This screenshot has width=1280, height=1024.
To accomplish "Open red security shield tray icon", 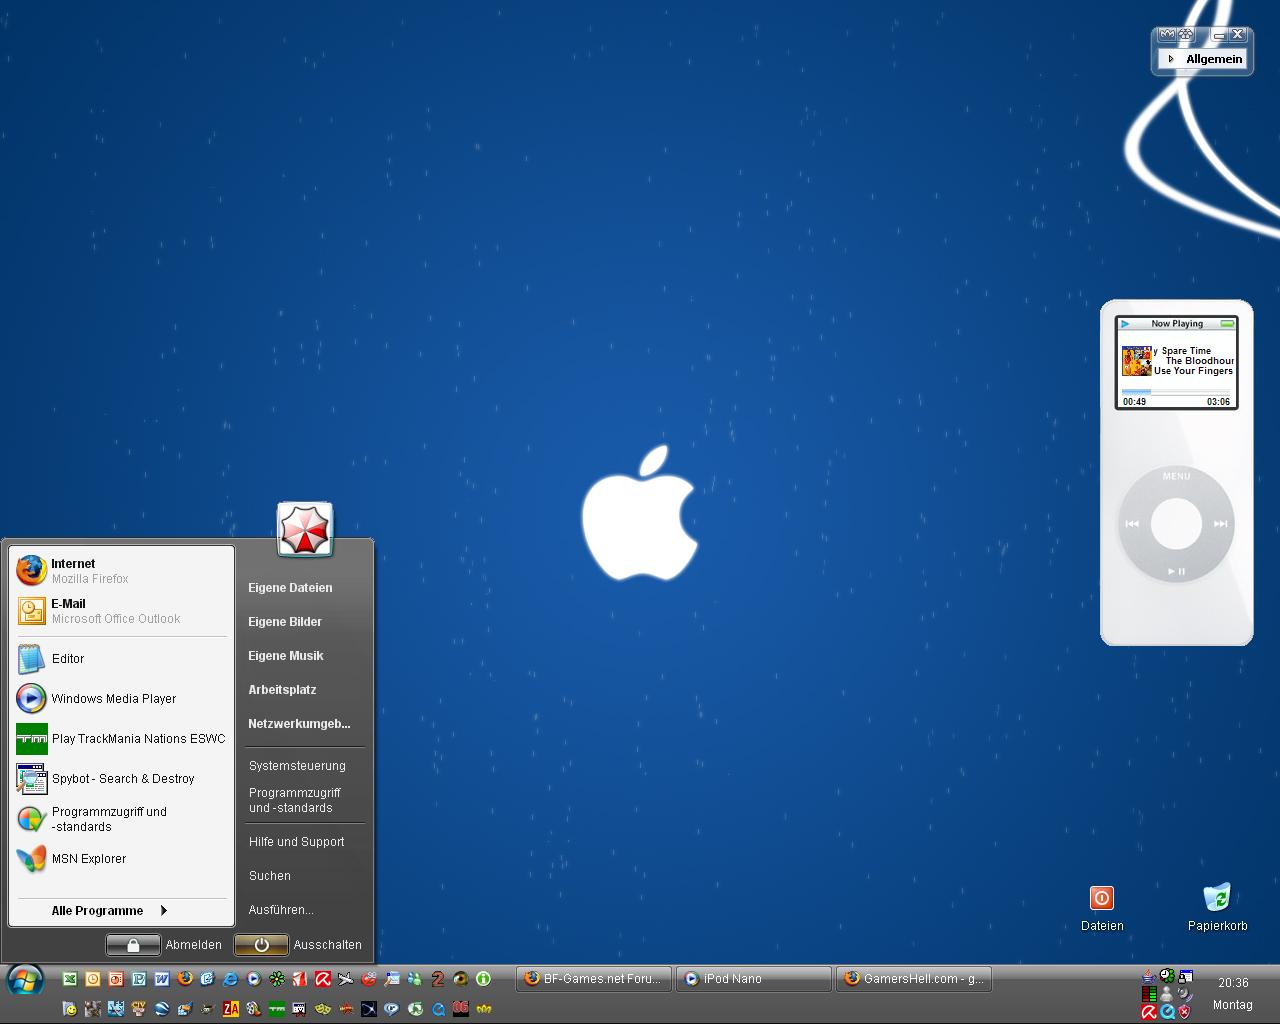I will (x=1184, y=1012).
